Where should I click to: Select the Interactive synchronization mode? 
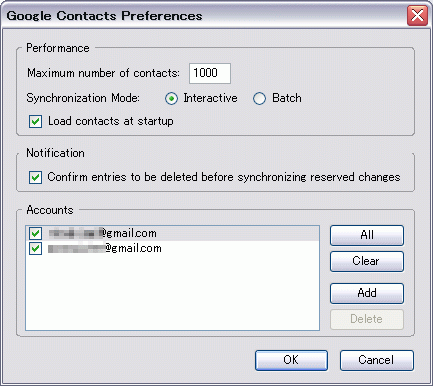(x=171, y=99)
